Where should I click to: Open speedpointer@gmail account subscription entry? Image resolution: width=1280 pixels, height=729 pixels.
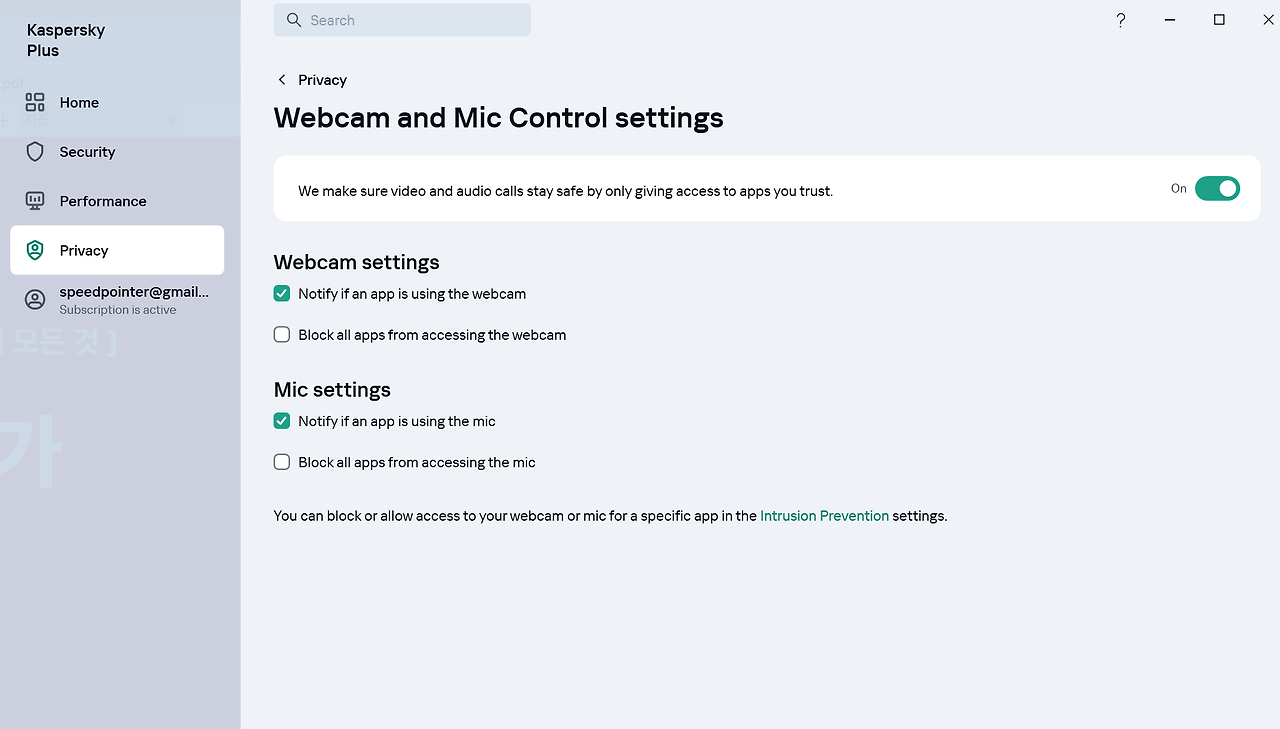tap(117, 300)
